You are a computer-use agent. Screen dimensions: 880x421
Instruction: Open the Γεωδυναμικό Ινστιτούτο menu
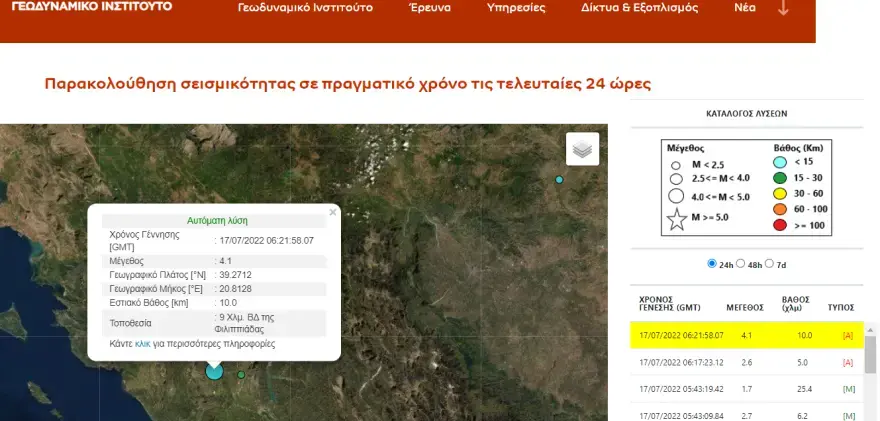click(305, 8)
